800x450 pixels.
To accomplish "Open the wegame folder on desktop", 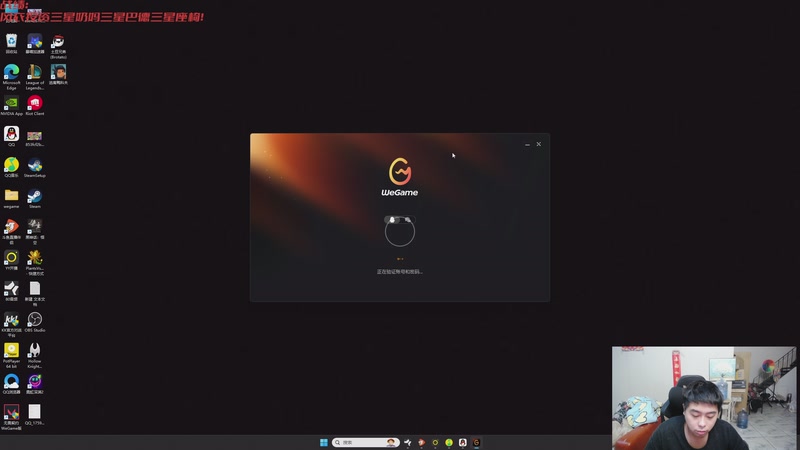I will (x=11, y=198).
